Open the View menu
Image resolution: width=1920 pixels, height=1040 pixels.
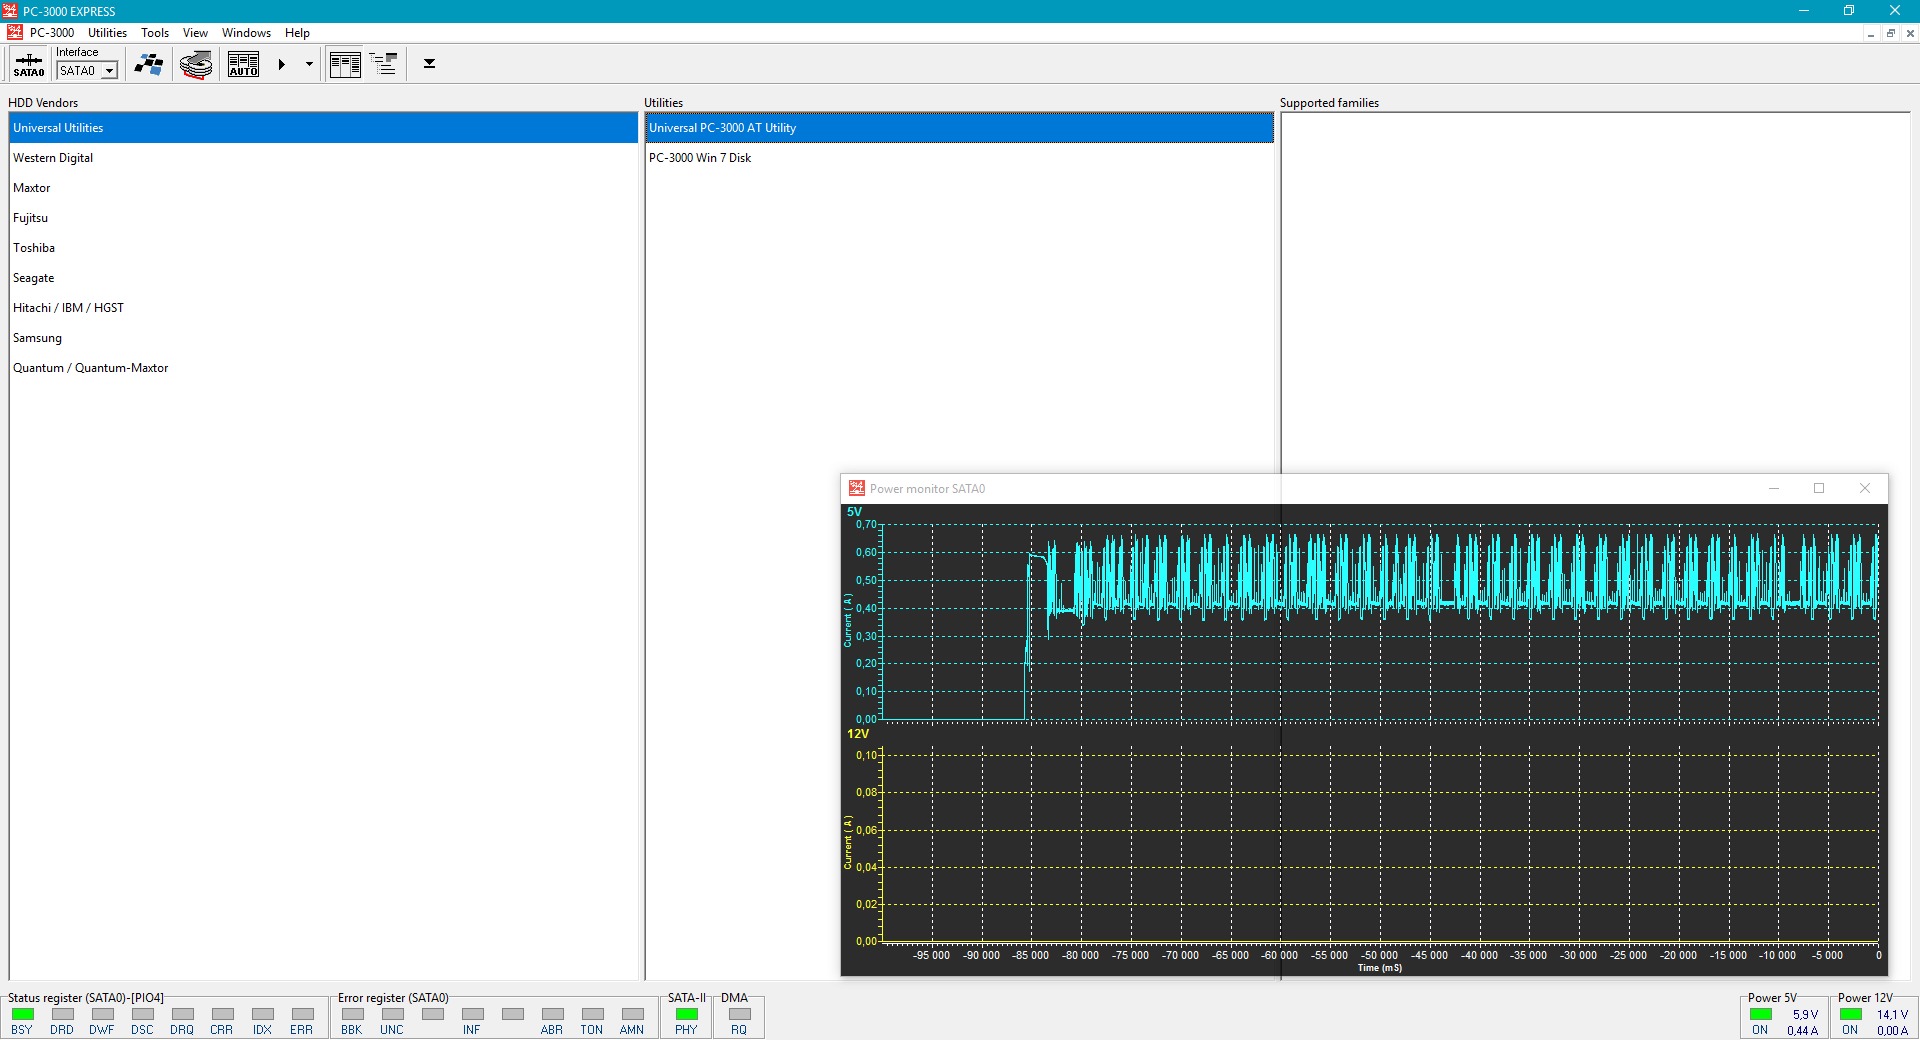click(195, 33)
